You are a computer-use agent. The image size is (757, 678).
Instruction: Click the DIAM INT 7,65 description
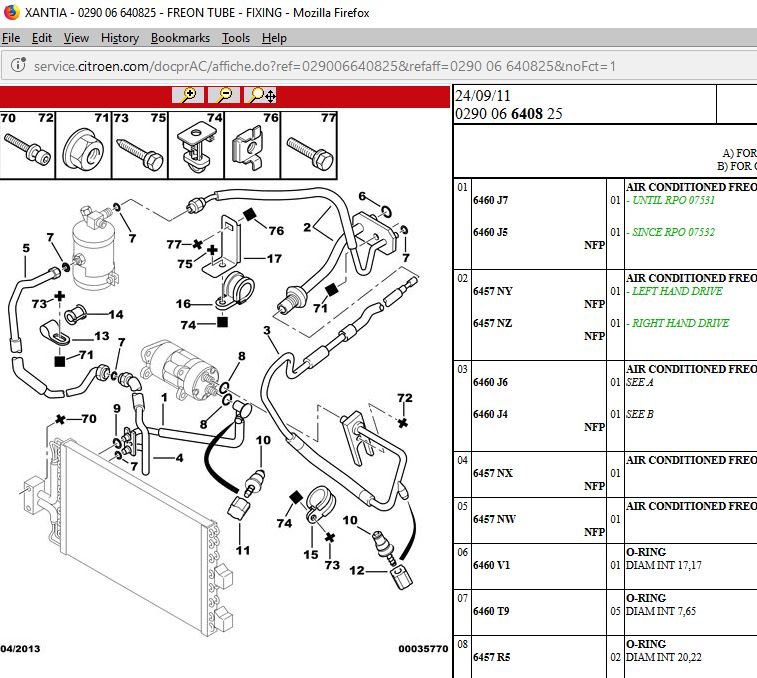point(661,611)
